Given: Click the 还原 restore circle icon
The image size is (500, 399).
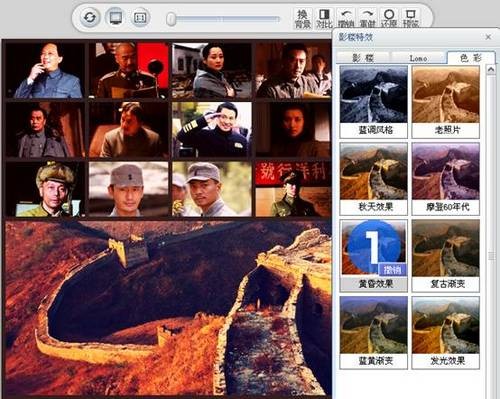Looking at the screenshot, I should [389, 19].
